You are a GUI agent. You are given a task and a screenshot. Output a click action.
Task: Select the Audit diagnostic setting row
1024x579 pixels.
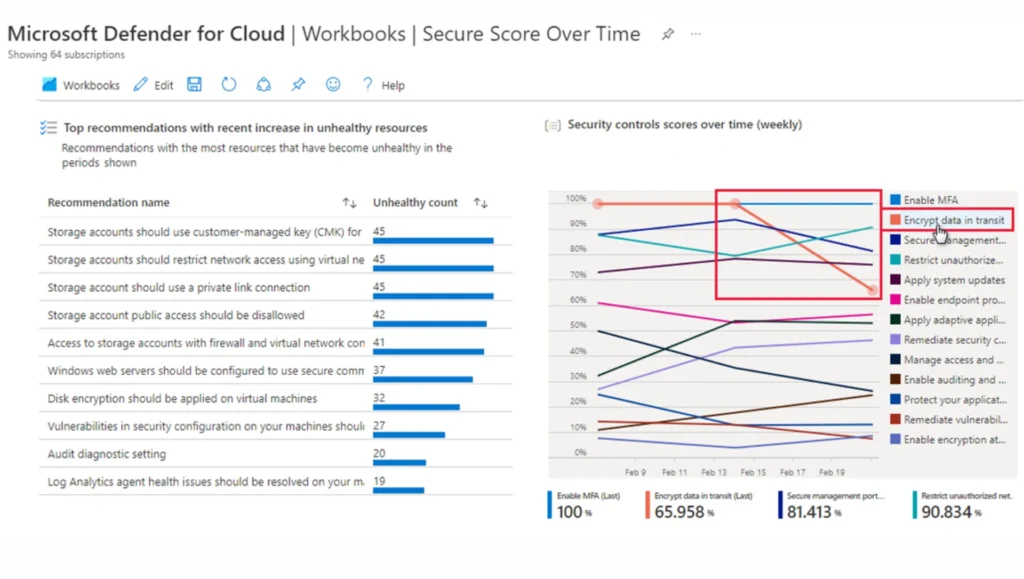point(276,454)
